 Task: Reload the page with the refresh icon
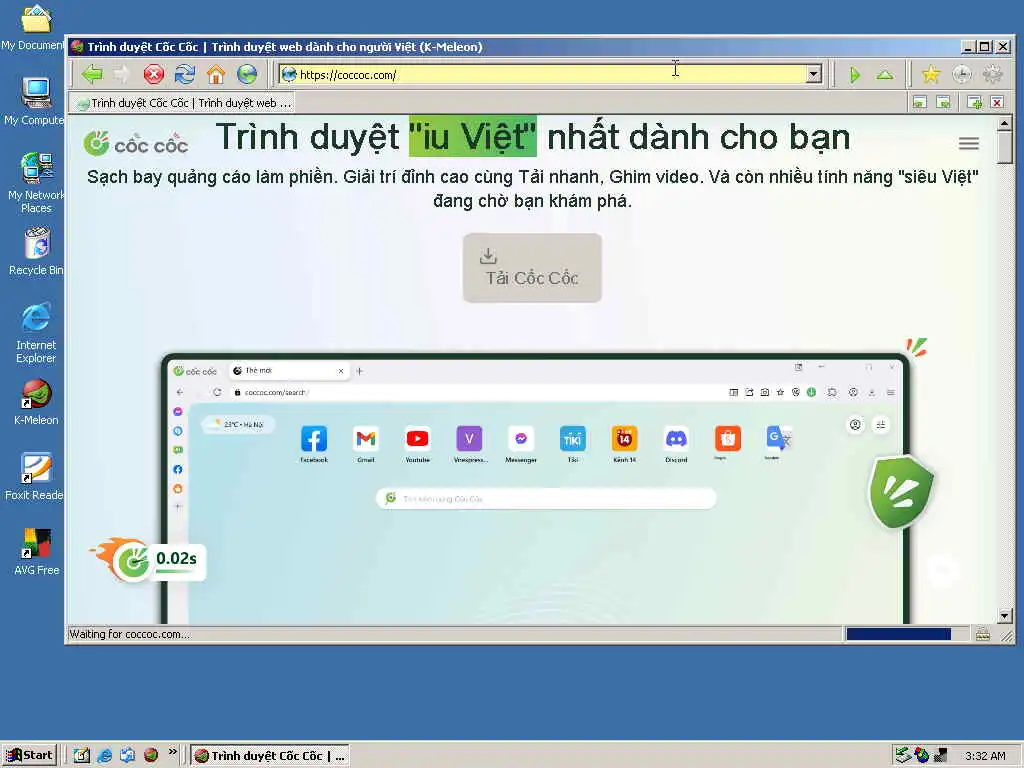[185, 74]
